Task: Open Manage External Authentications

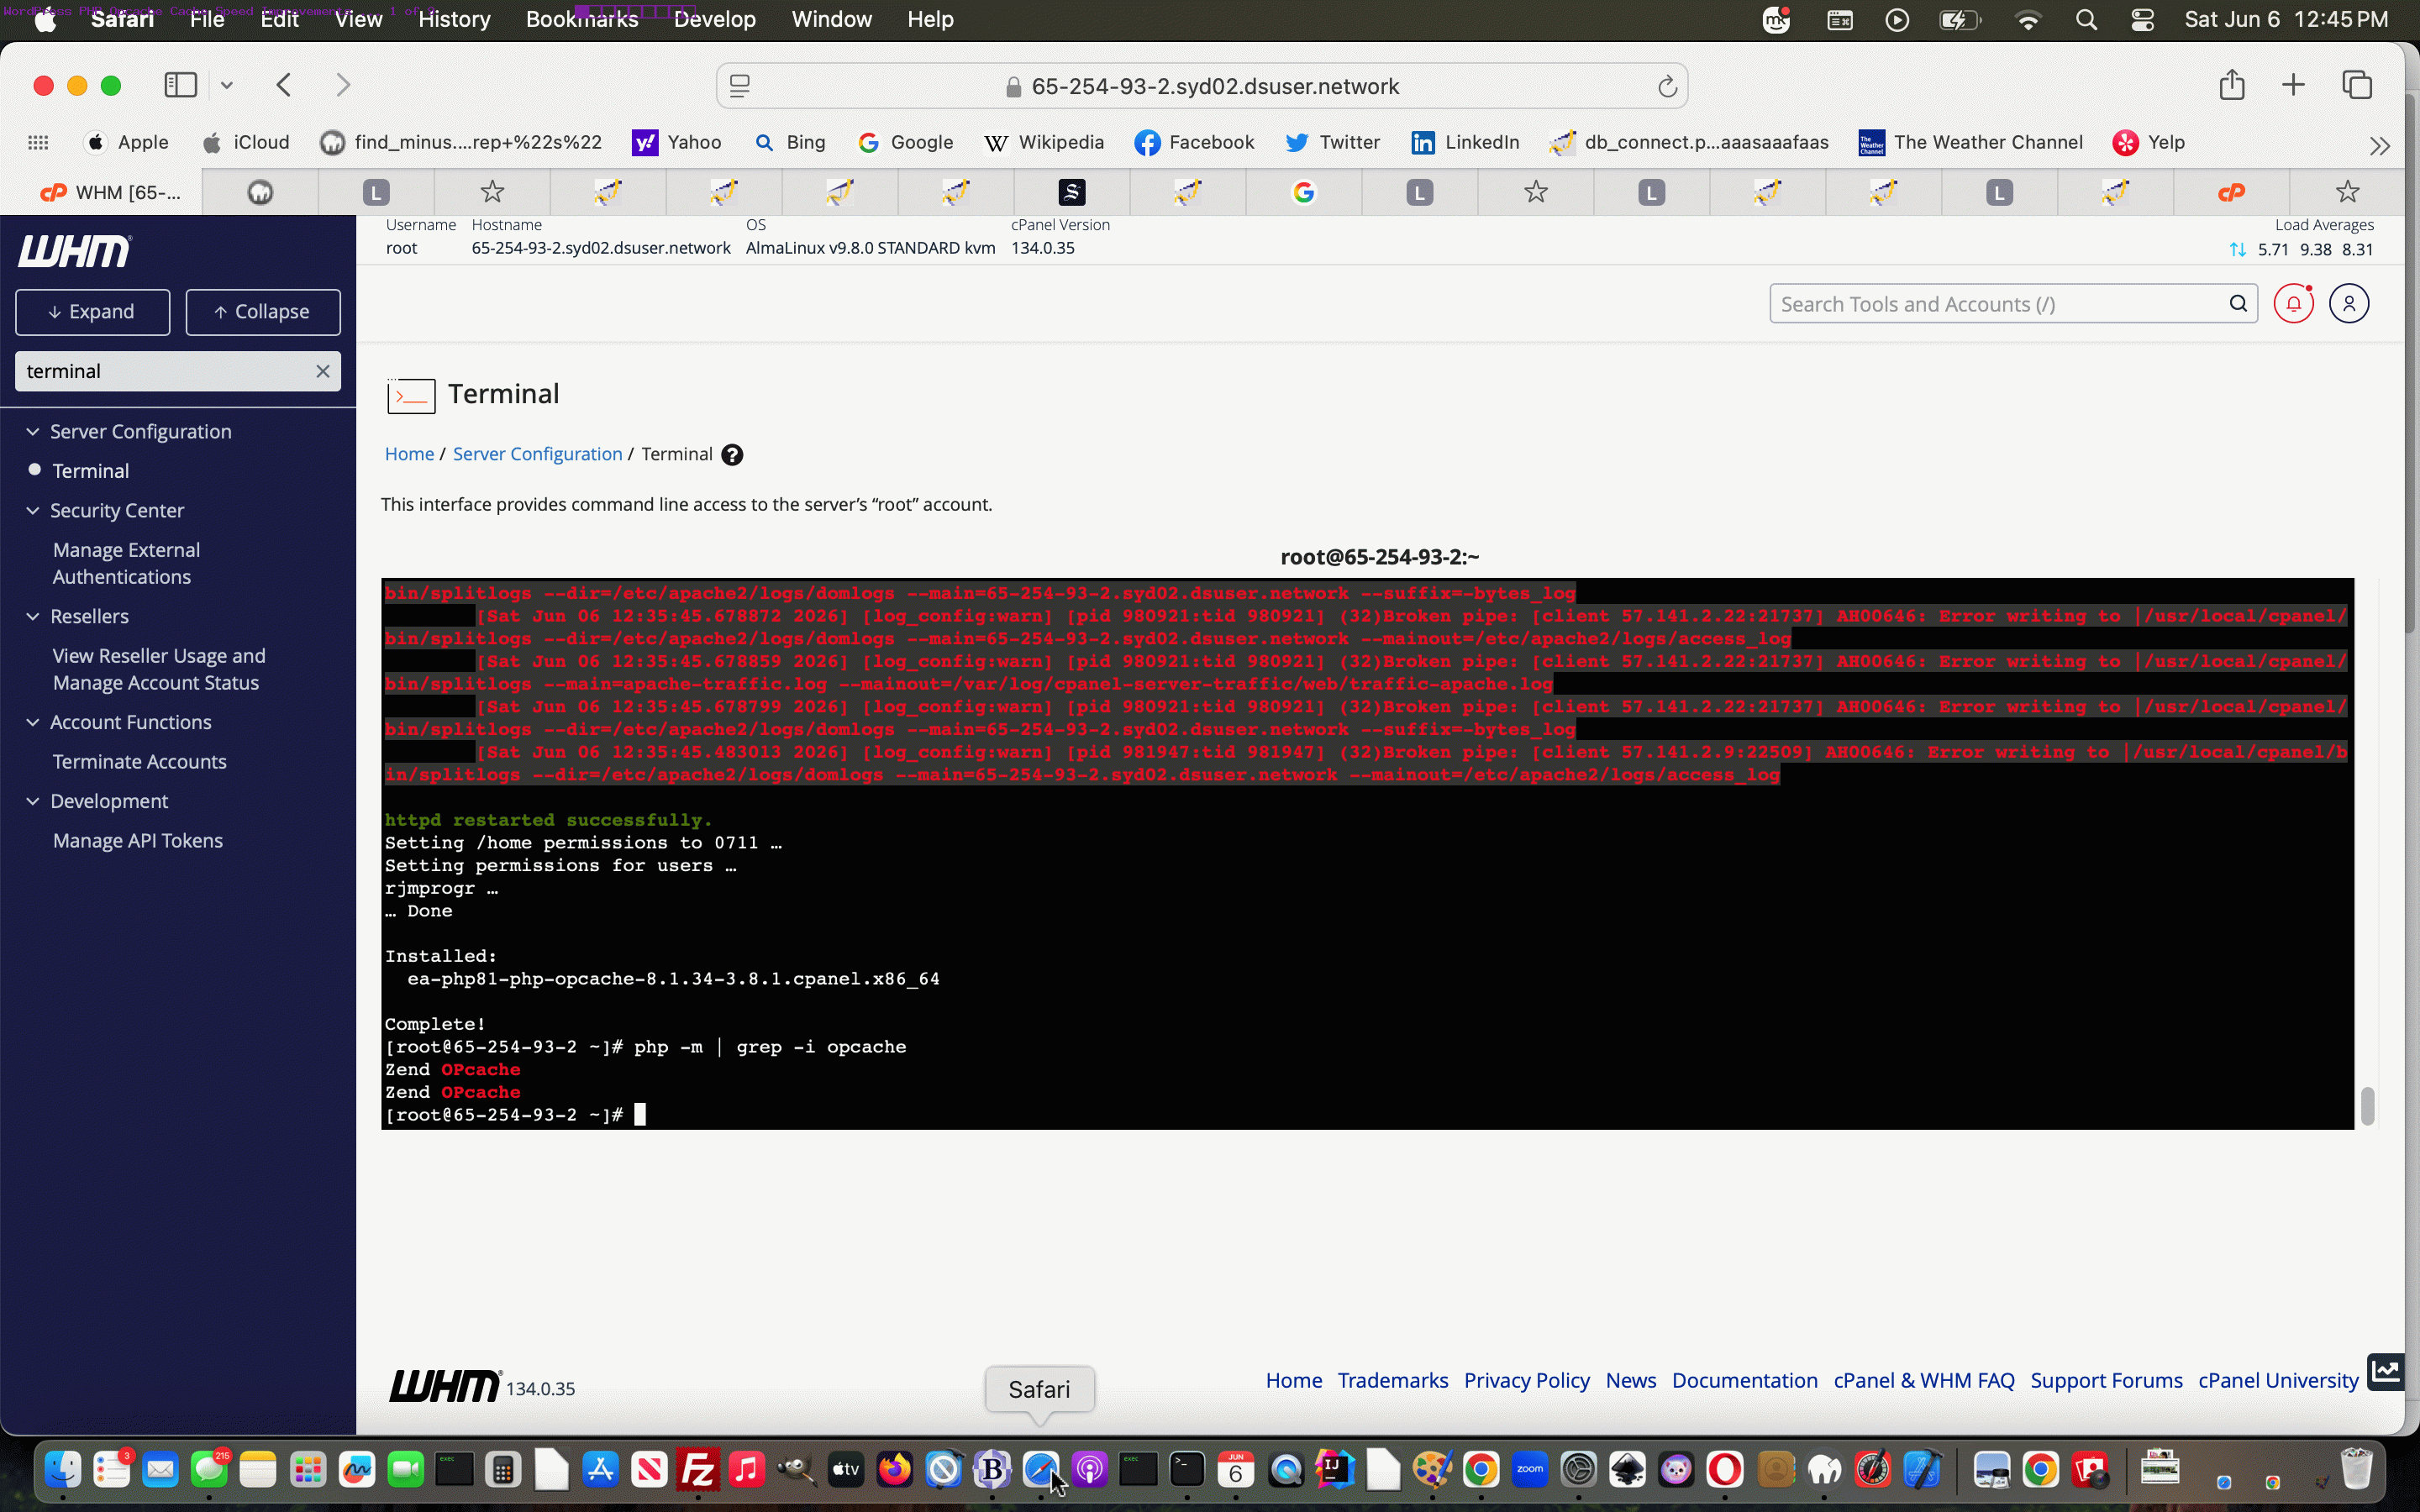Action: 127,563
